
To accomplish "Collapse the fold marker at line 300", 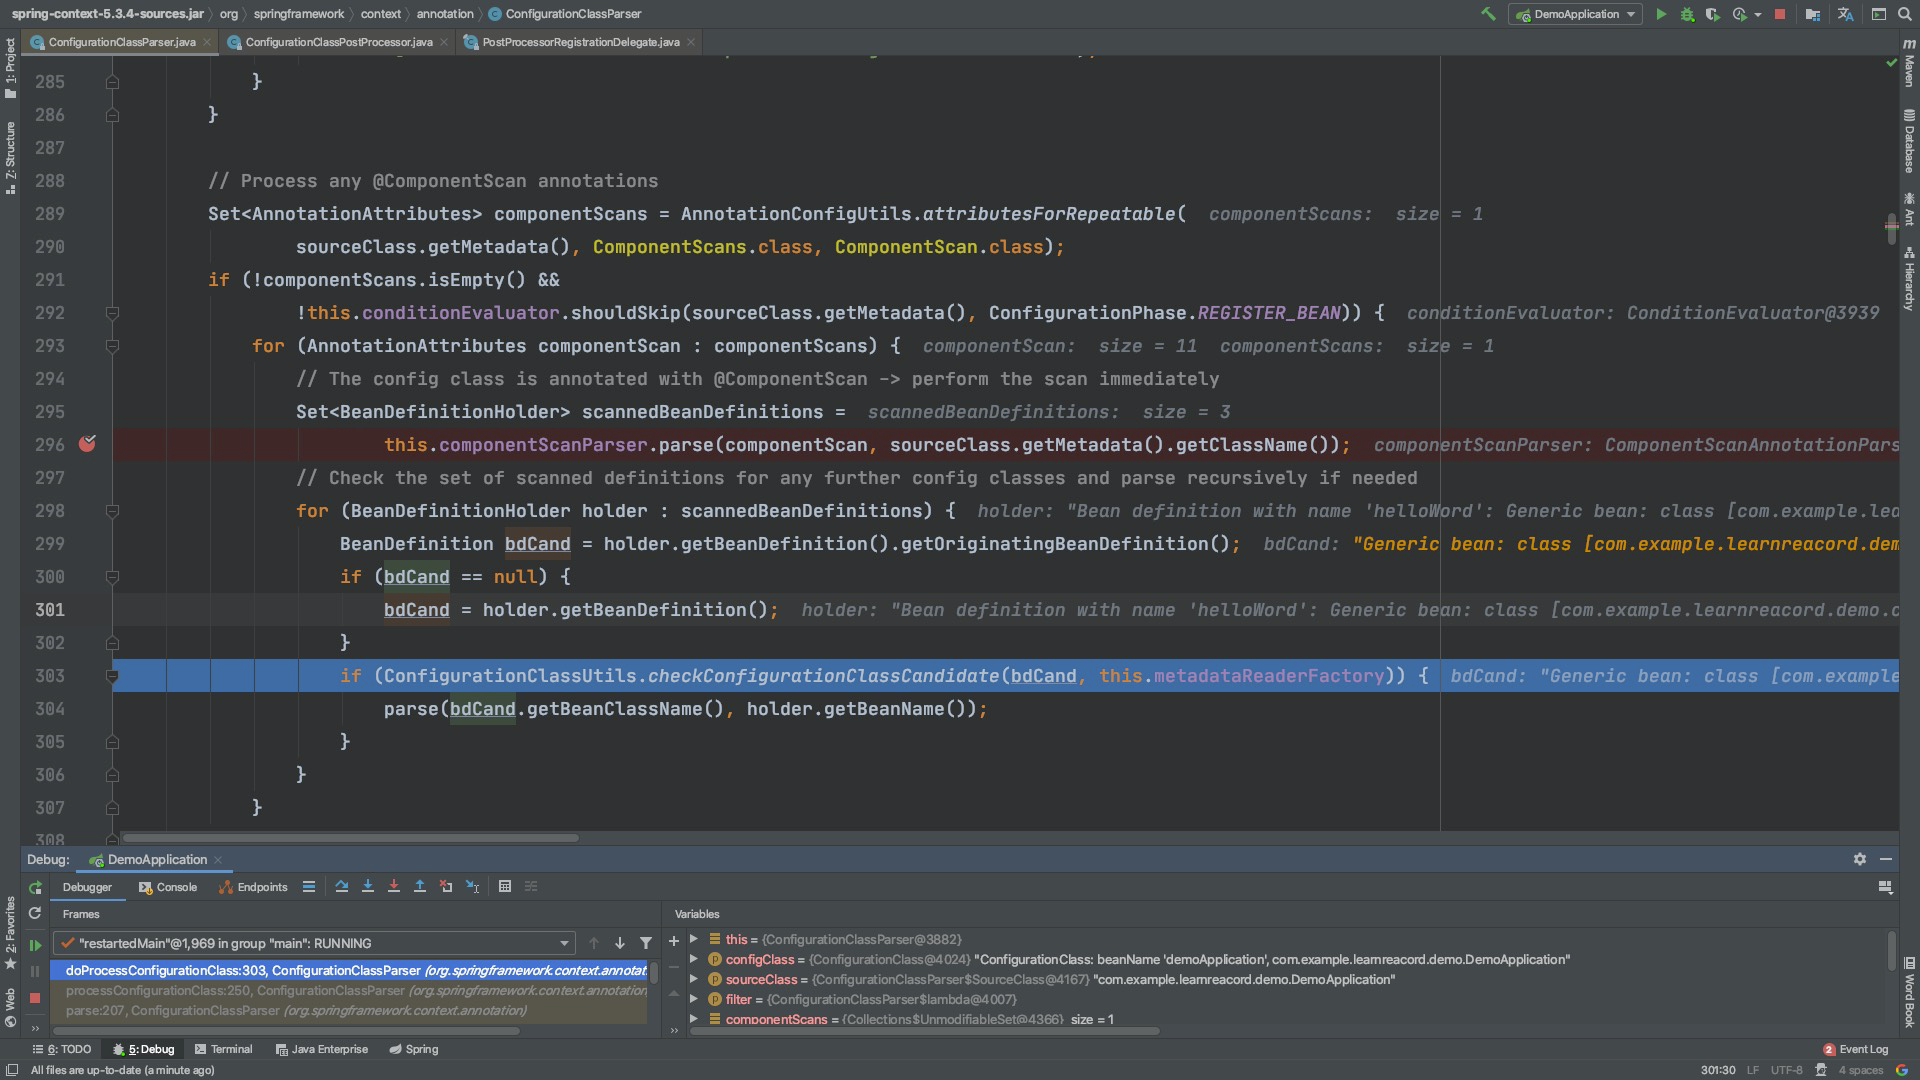I will coord(112,577).
